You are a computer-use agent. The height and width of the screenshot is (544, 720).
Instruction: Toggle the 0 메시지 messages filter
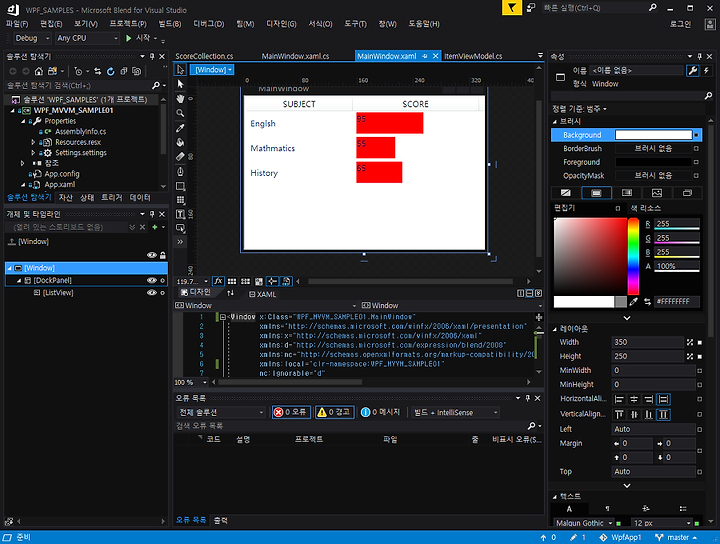(381, 412)
